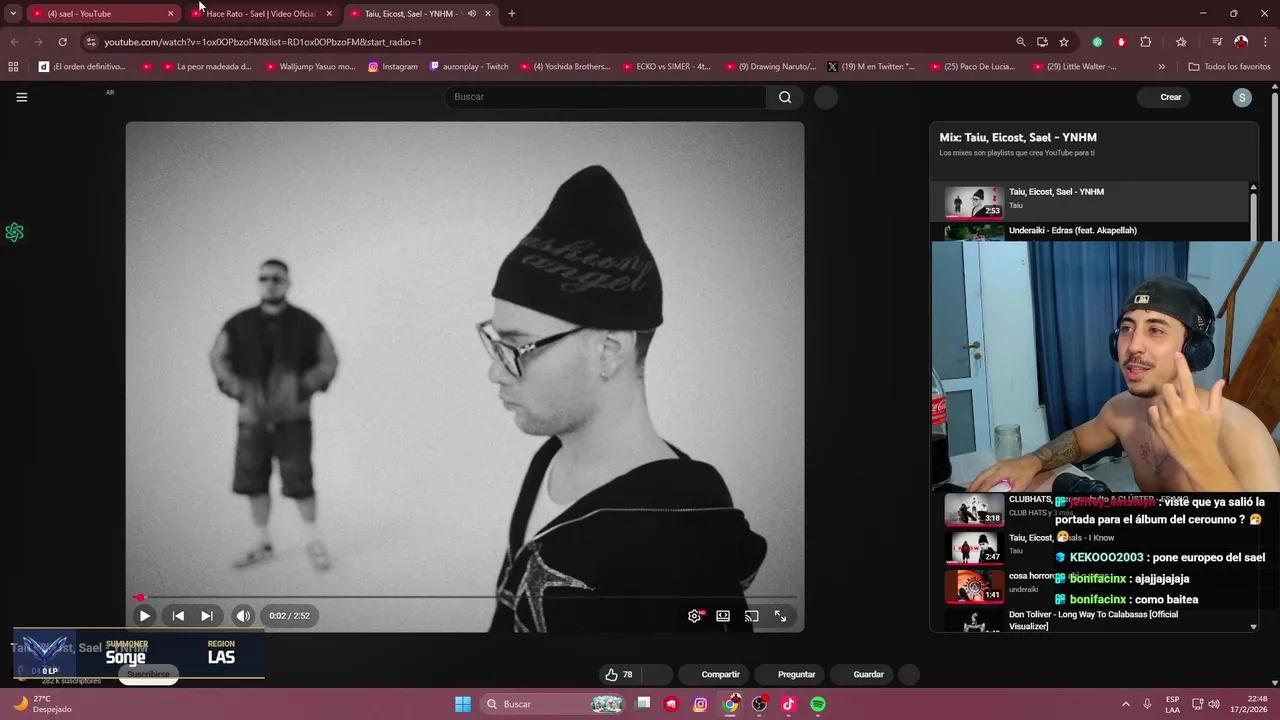Seek using the video progress bar

tap(465, 598)
